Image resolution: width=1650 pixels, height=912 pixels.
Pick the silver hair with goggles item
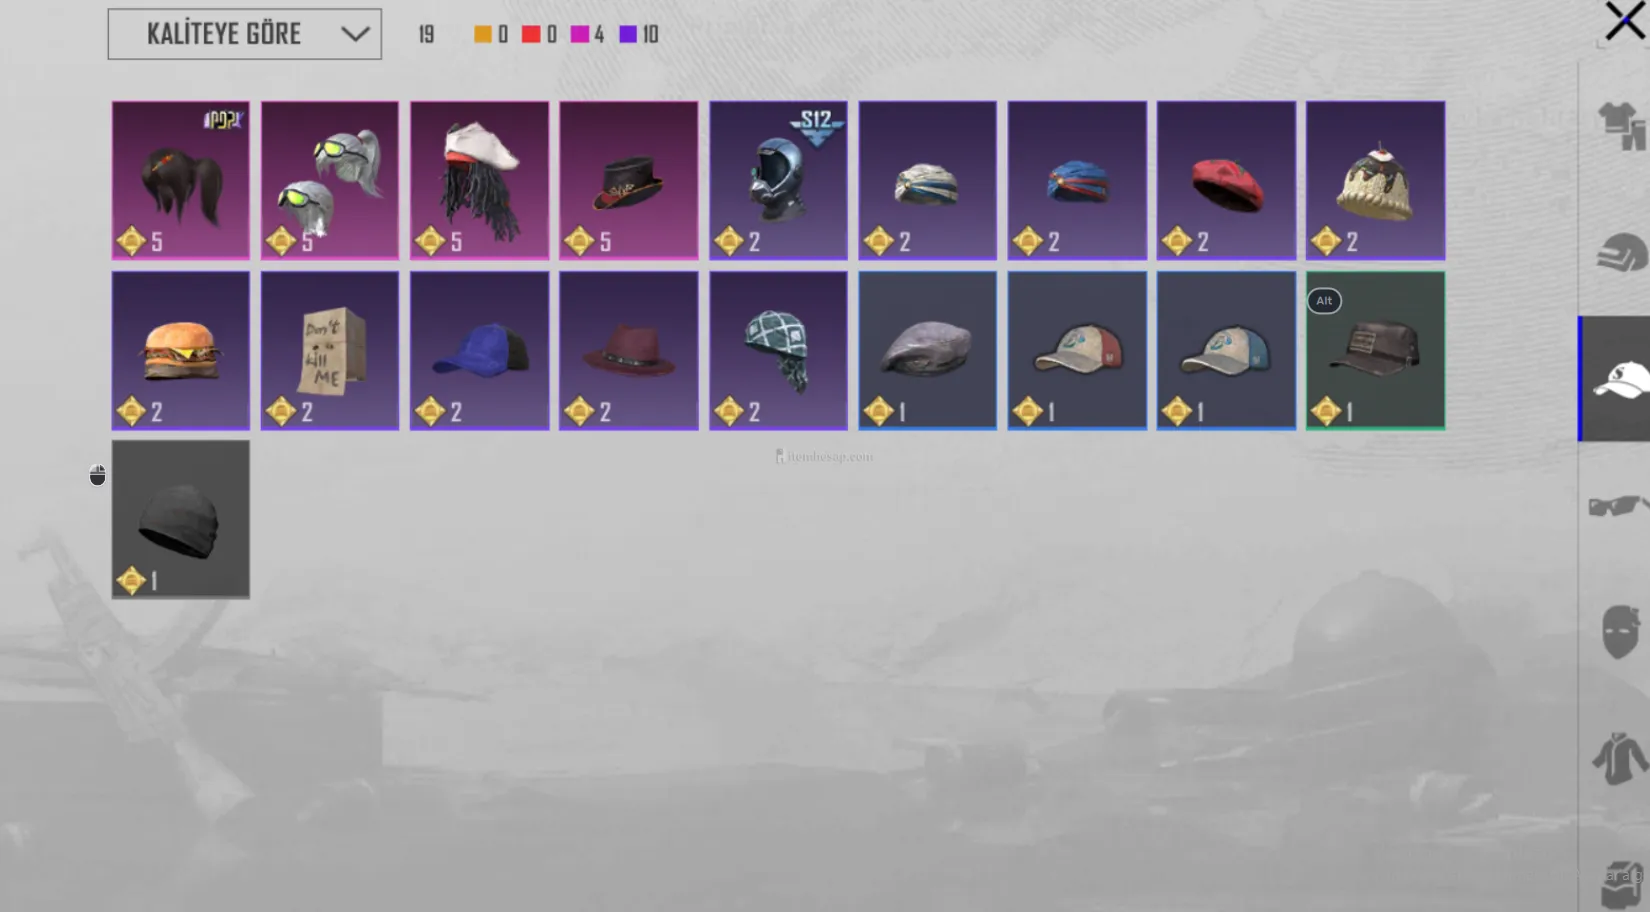[x=330, y=180]
